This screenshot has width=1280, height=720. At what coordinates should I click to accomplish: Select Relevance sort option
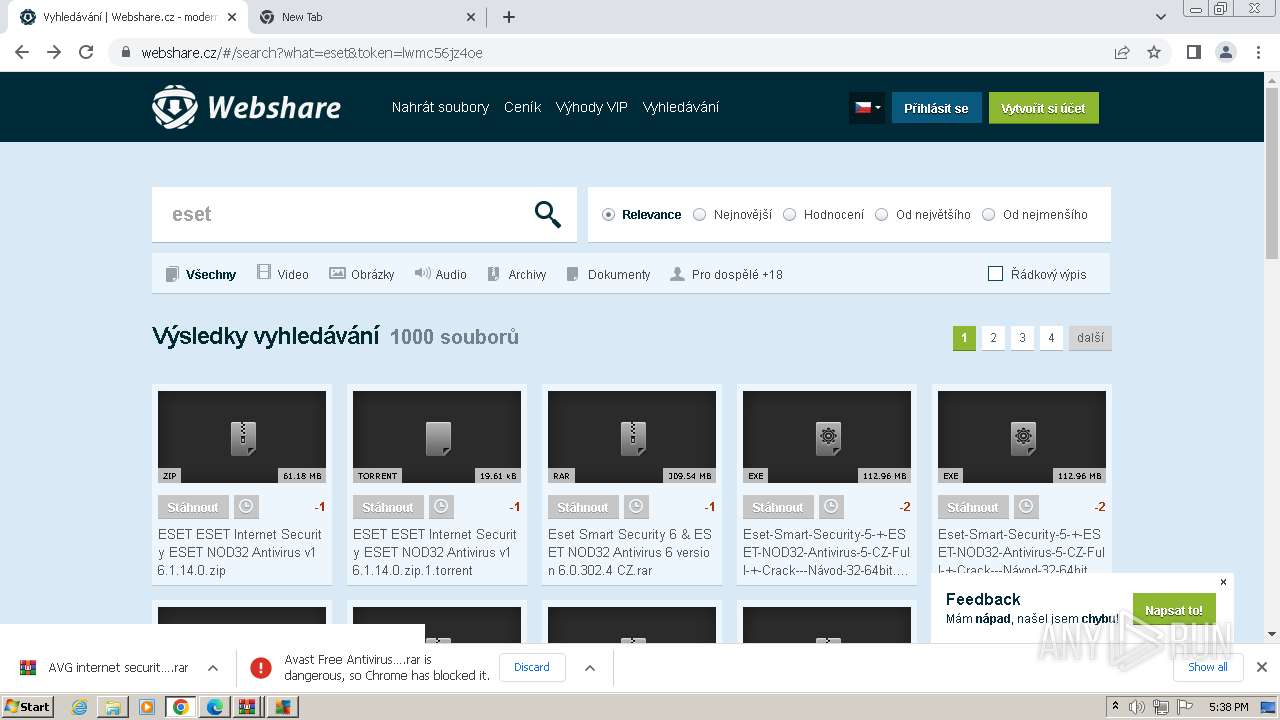click(x=641, y=214)
